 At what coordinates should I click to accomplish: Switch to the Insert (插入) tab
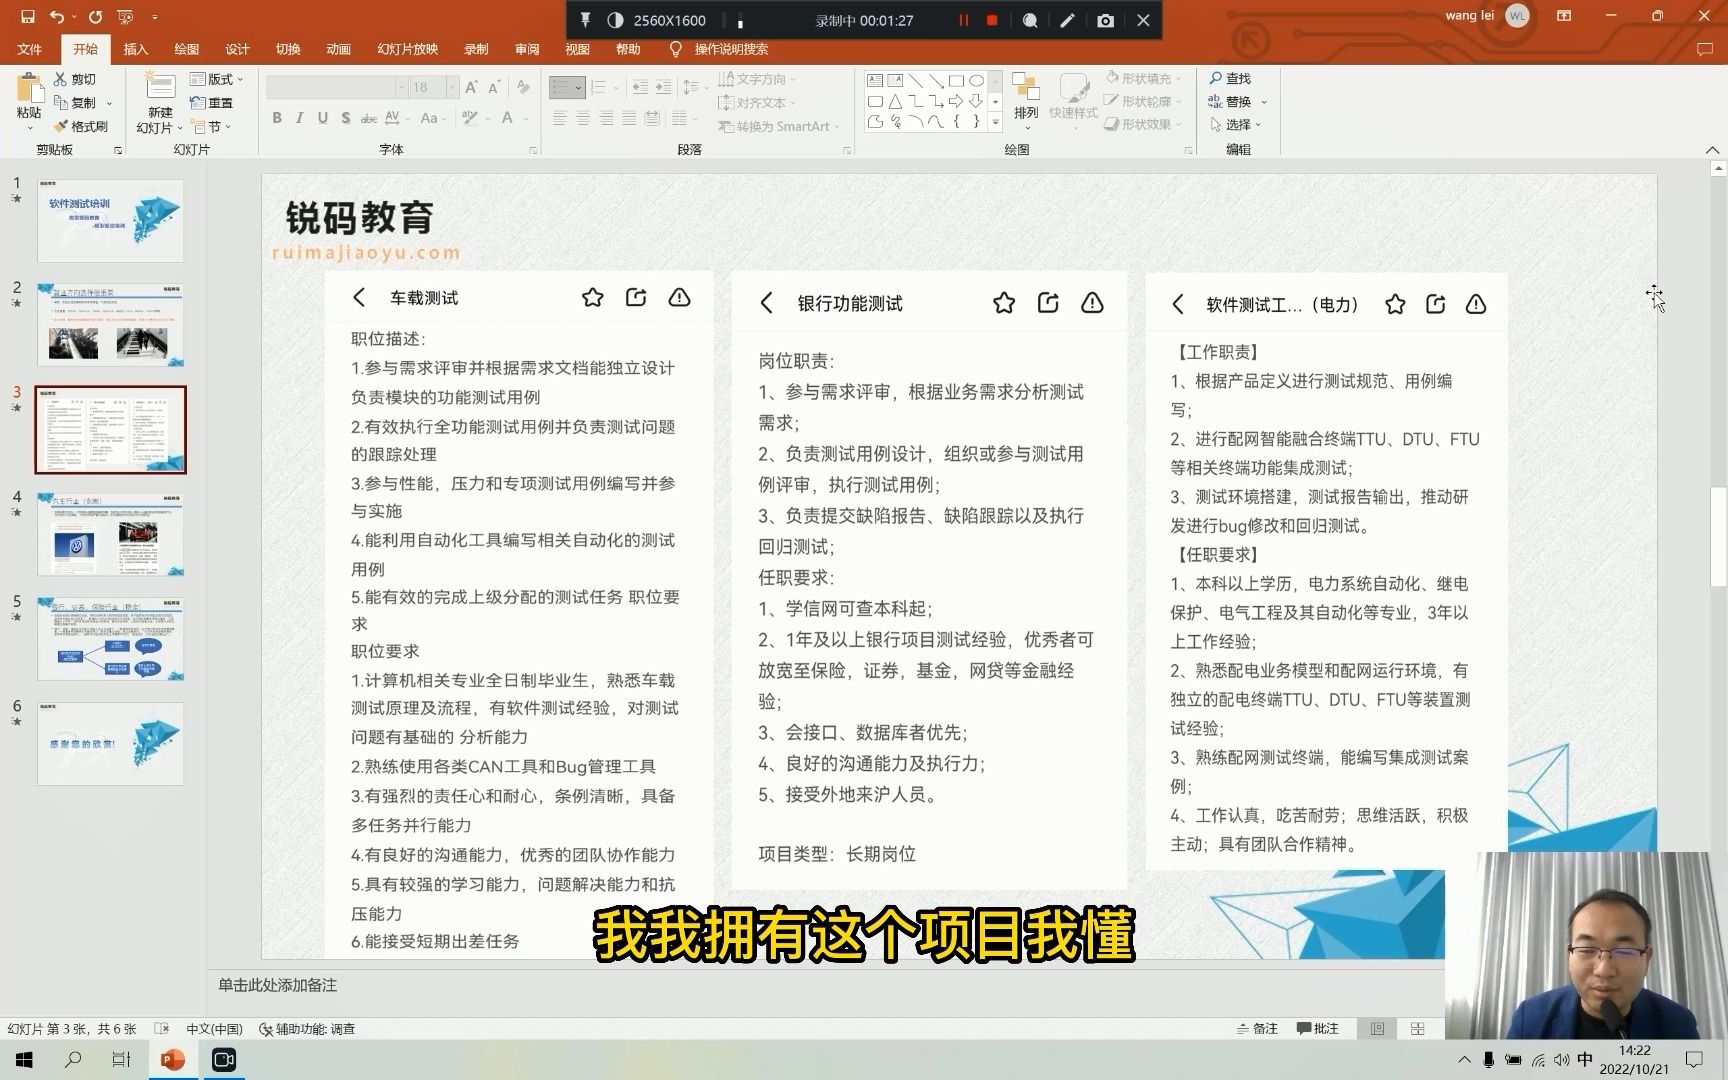(x=135, y=49)
